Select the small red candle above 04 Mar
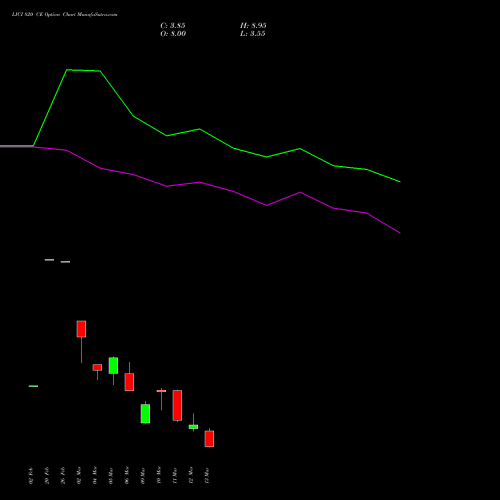This screenshot has width=500, height=500. (97, 367)
